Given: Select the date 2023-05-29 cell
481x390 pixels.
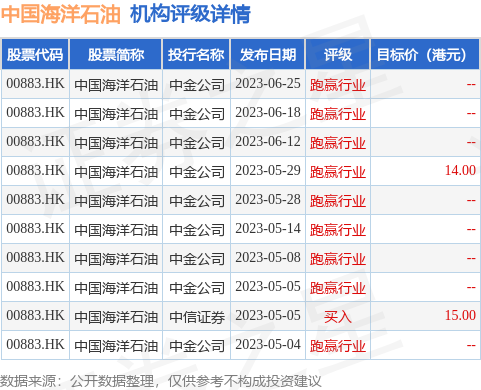Looking at the screenshot, I should pyautogui.click(x=268, y=170).
